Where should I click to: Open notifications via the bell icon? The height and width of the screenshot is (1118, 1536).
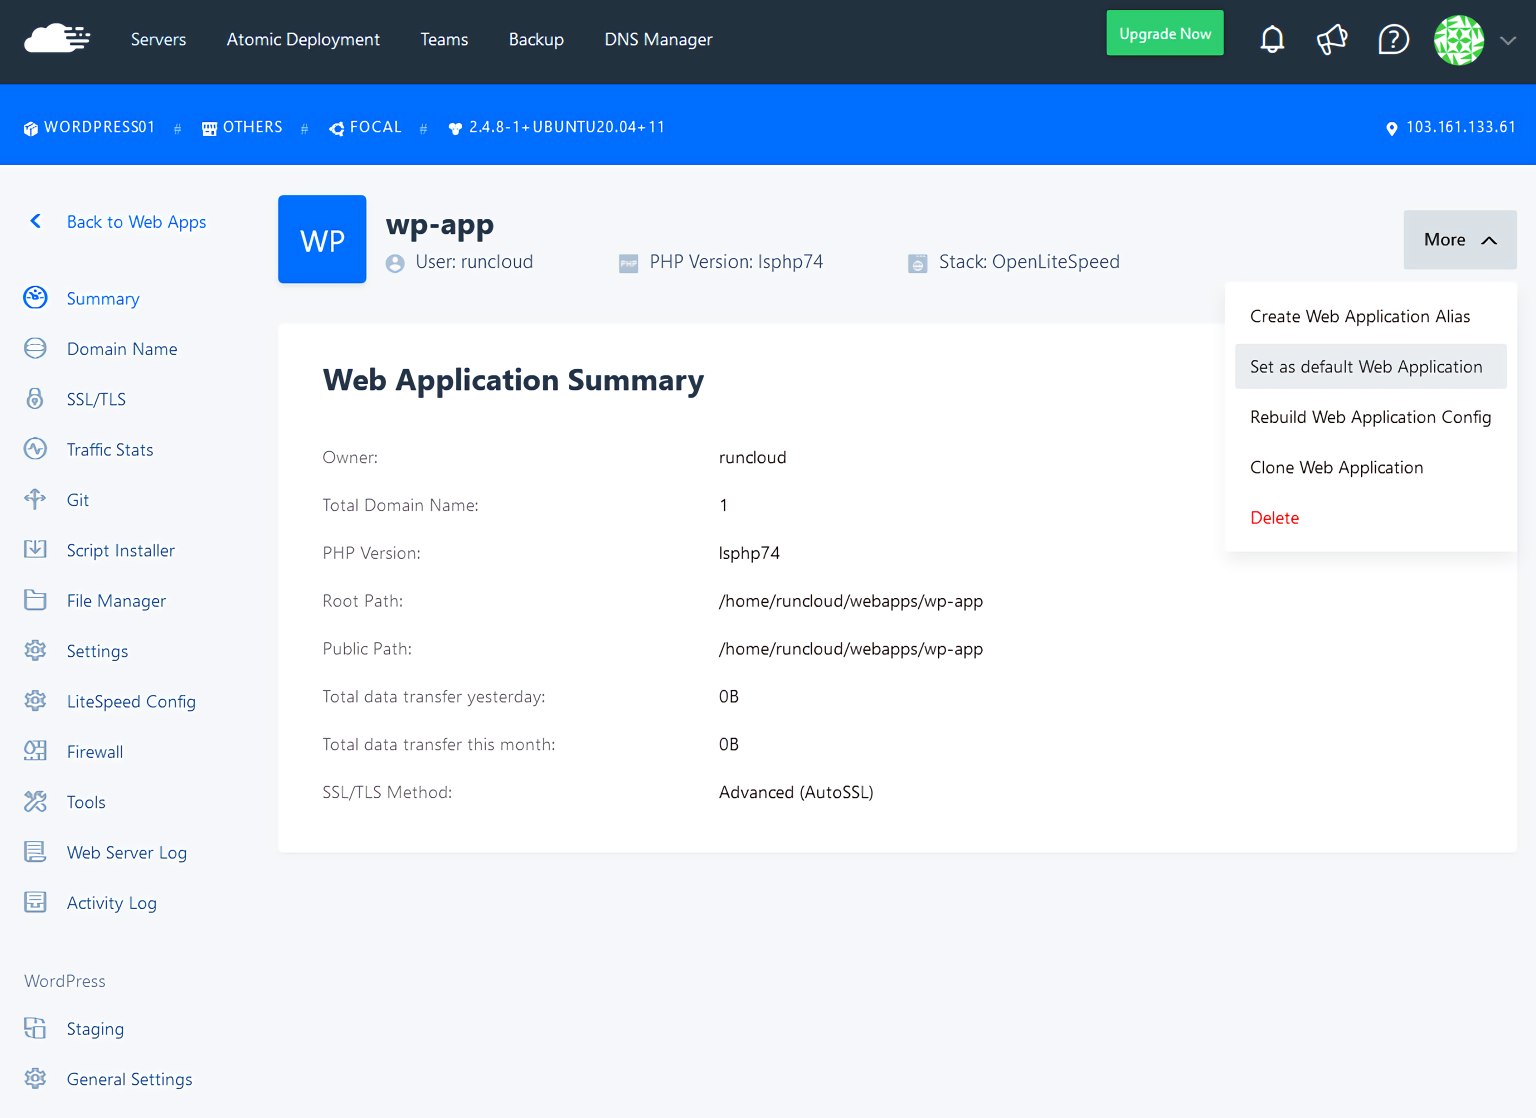point(1272,39)
